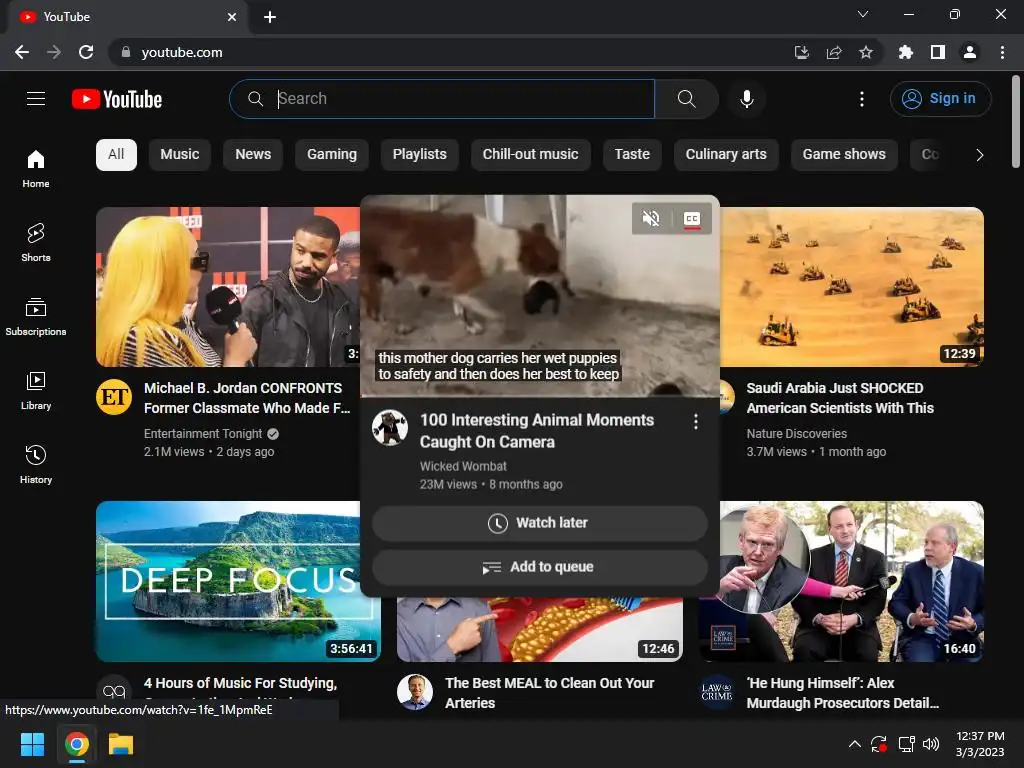
Task: Open a new browser tab
Action: pyautogui.click(x=270, y=17)
